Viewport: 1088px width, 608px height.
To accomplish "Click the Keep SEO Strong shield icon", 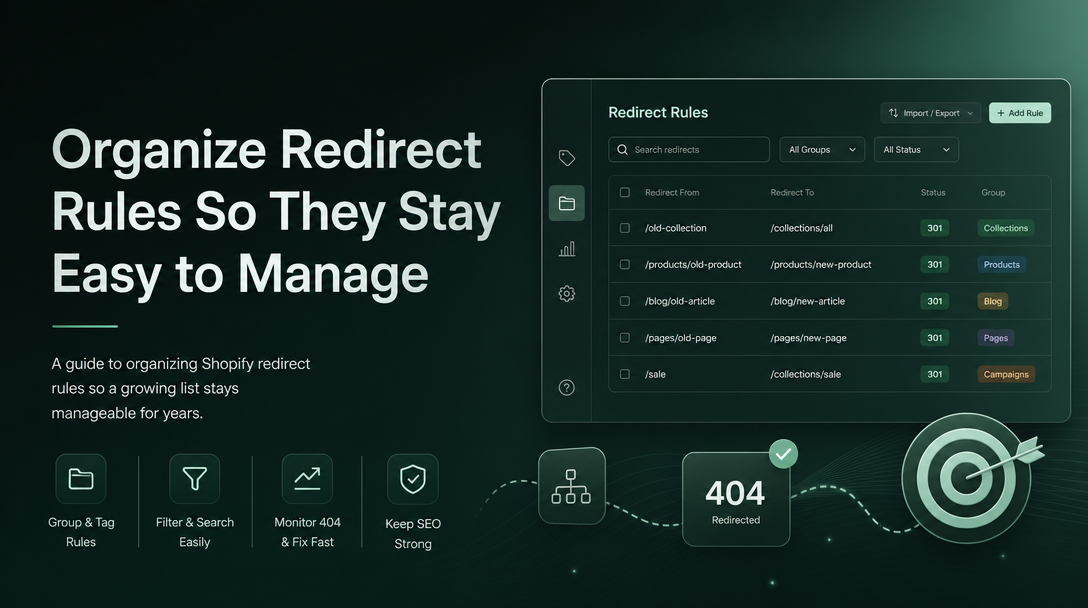I will (413, 479).
